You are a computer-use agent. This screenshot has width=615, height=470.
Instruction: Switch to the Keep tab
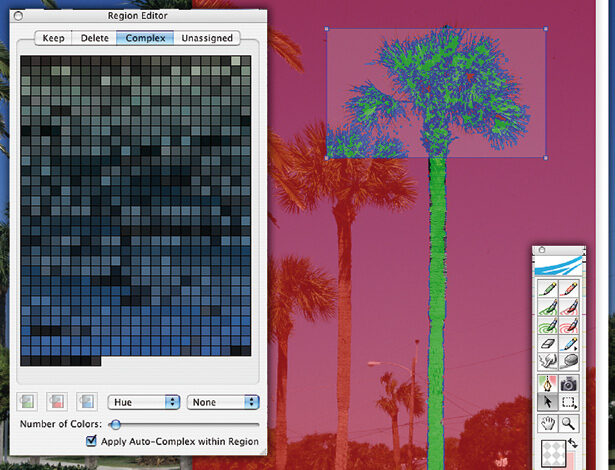tap(53, 38)
